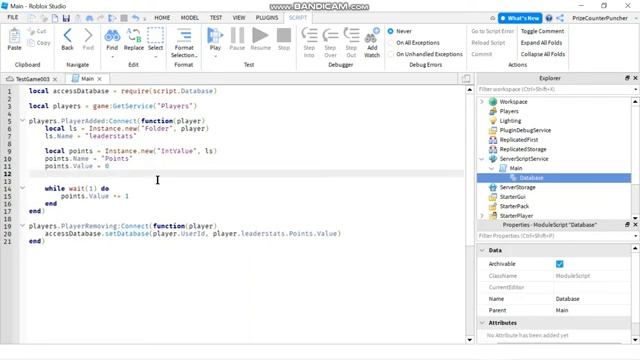Collapse the ServerScriptService node
640x360 pixels.
[x=482, y=159]
